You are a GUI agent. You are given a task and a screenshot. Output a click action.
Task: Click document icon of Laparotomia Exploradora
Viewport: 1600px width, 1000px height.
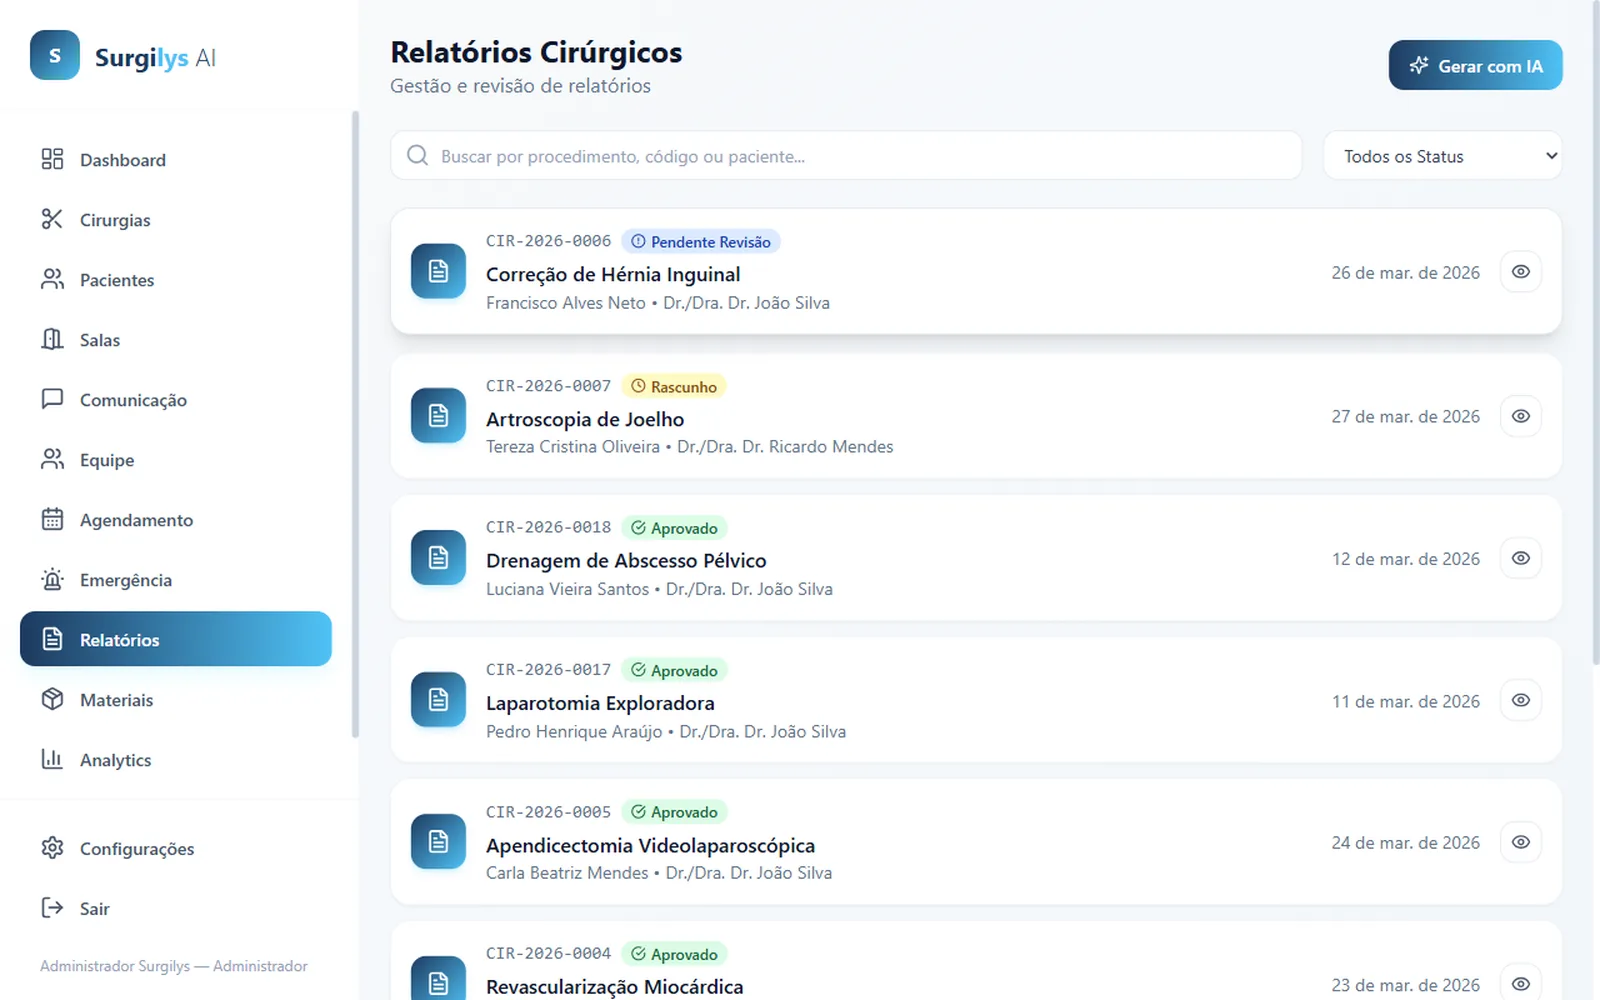(438, 699)
